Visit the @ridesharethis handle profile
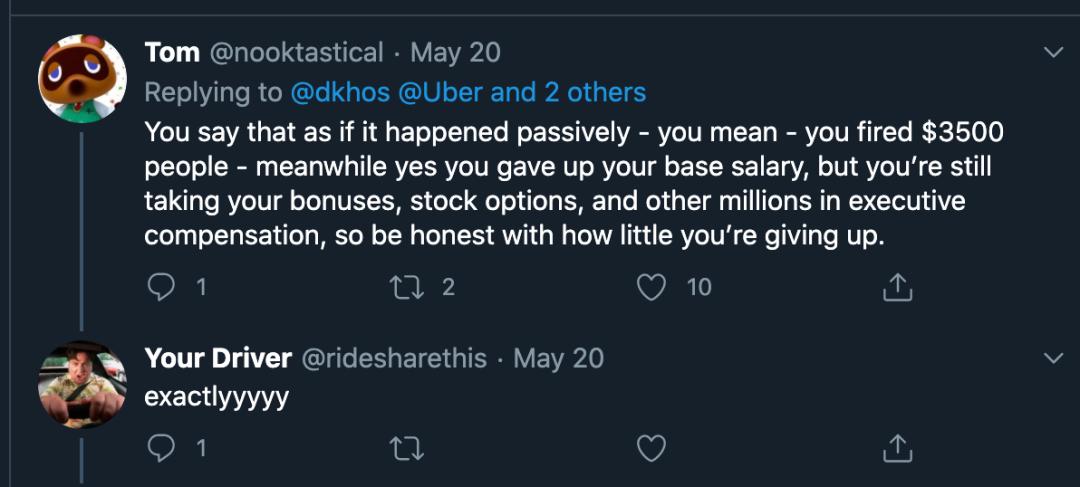The height and width of the screenshot is (487, 1080). (397, 358)
